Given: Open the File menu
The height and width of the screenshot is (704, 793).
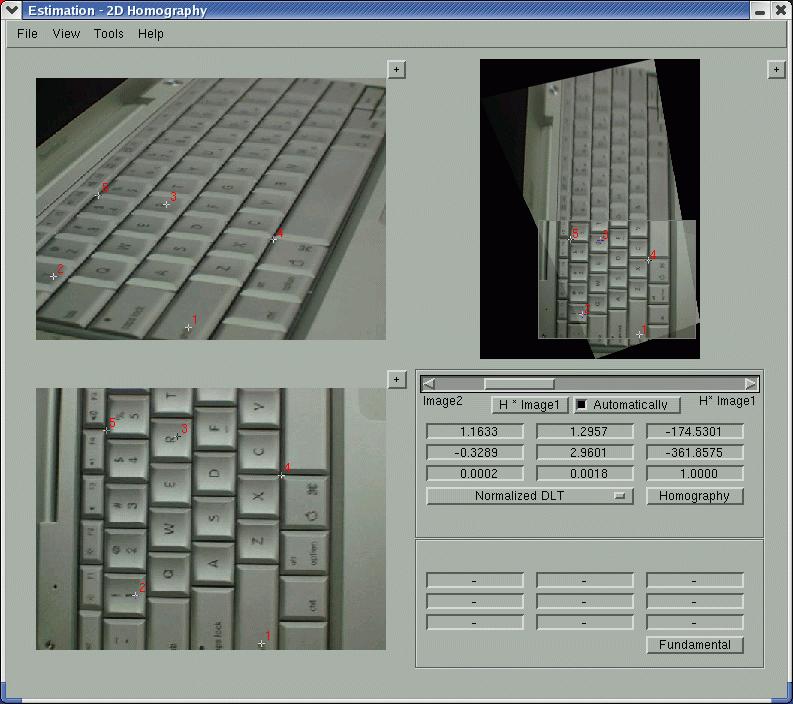Looking at the screenshot, I should [x=28, y=34].
